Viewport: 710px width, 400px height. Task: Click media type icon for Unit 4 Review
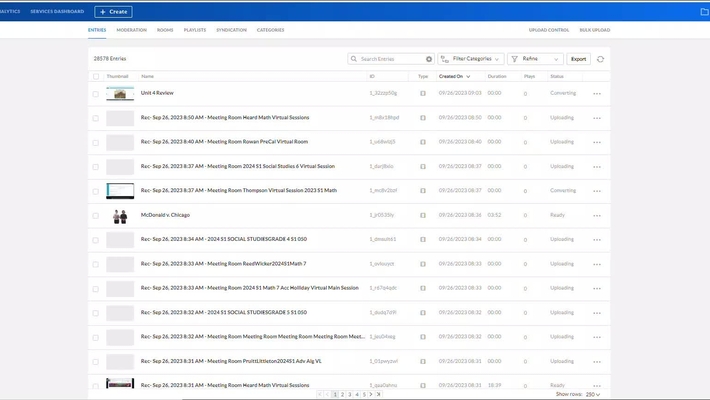tap(423, 93)
